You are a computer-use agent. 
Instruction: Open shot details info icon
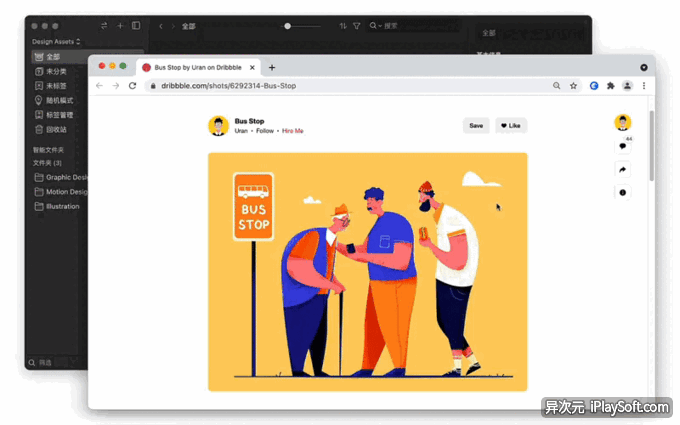[x=623, y=193]
